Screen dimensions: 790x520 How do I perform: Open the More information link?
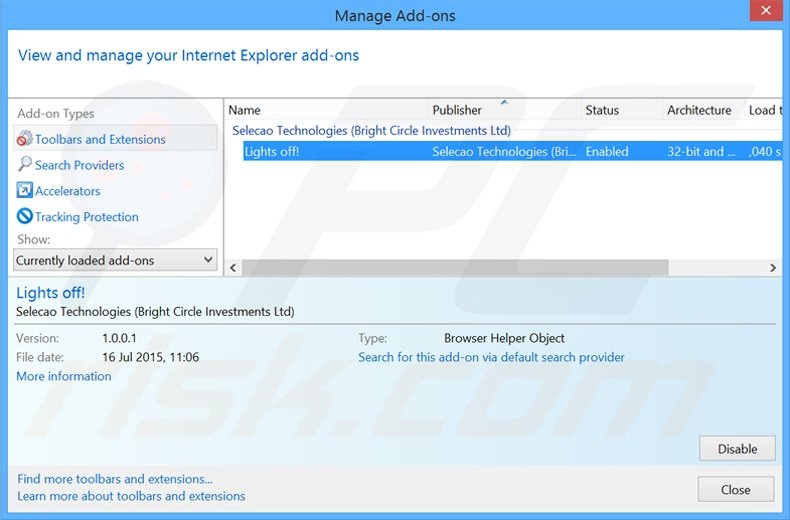(x=63, y=376)
